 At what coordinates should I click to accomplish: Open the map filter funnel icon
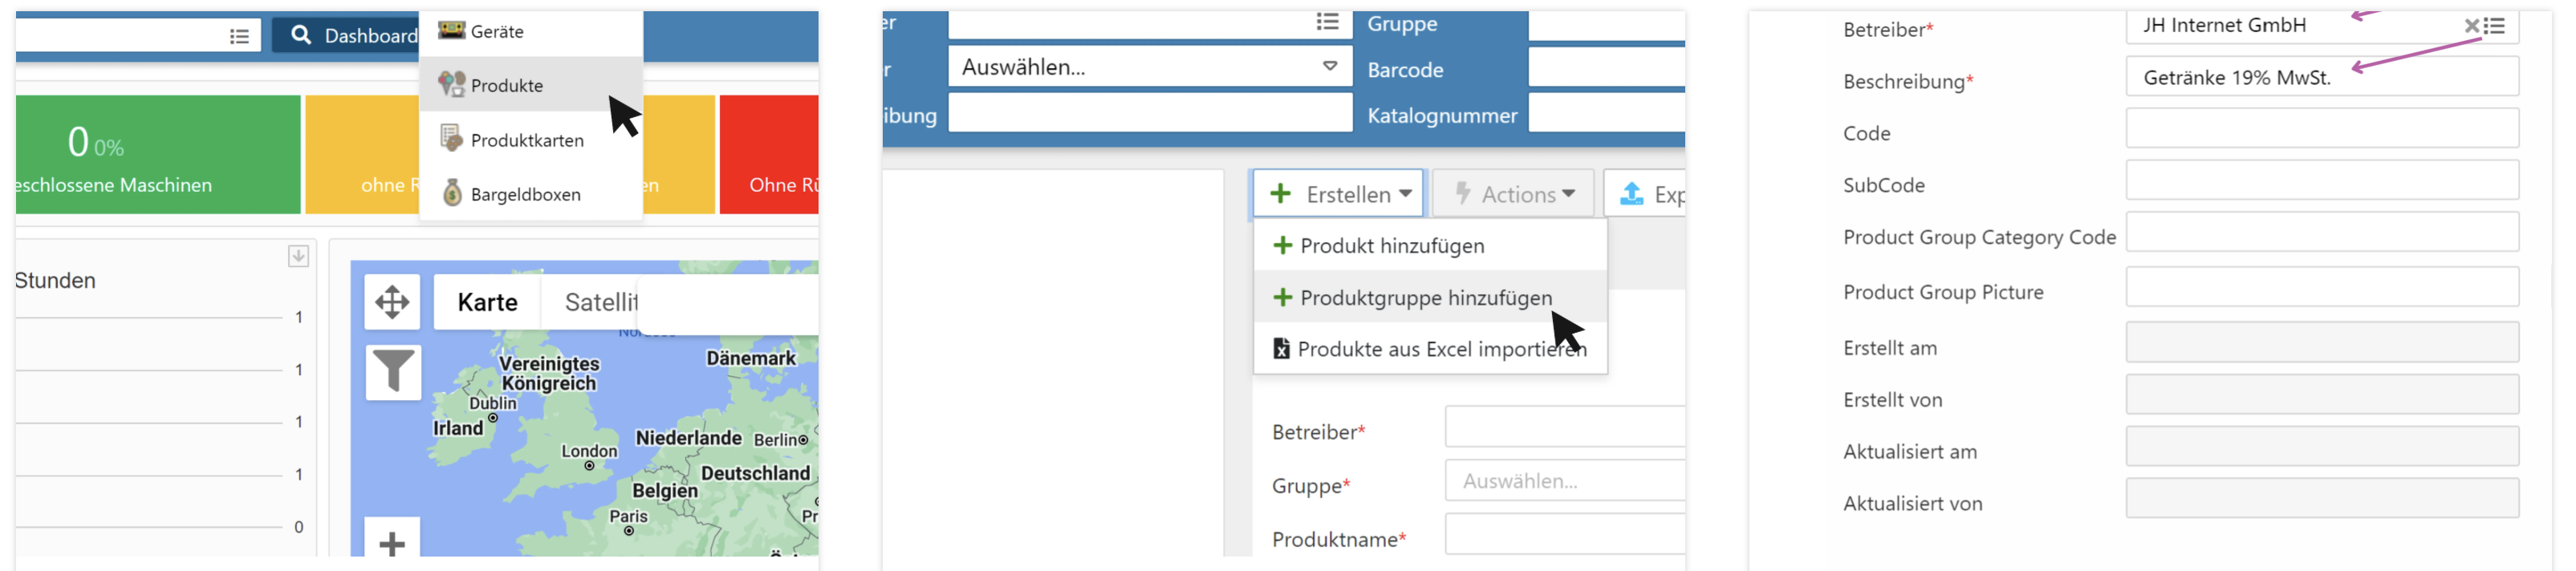pos(392,372)
